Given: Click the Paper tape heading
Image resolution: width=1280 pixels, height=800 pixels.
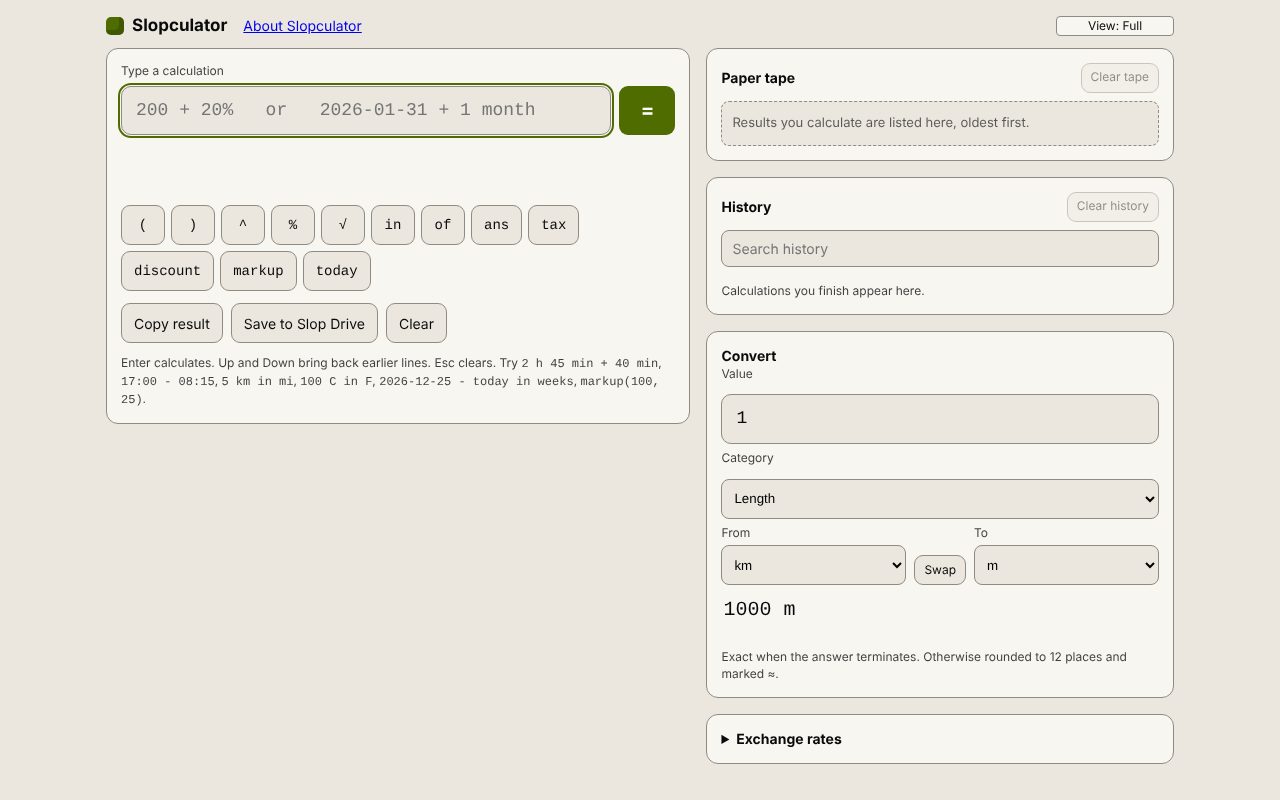Looking at the screenshot, I should point(758,78).
